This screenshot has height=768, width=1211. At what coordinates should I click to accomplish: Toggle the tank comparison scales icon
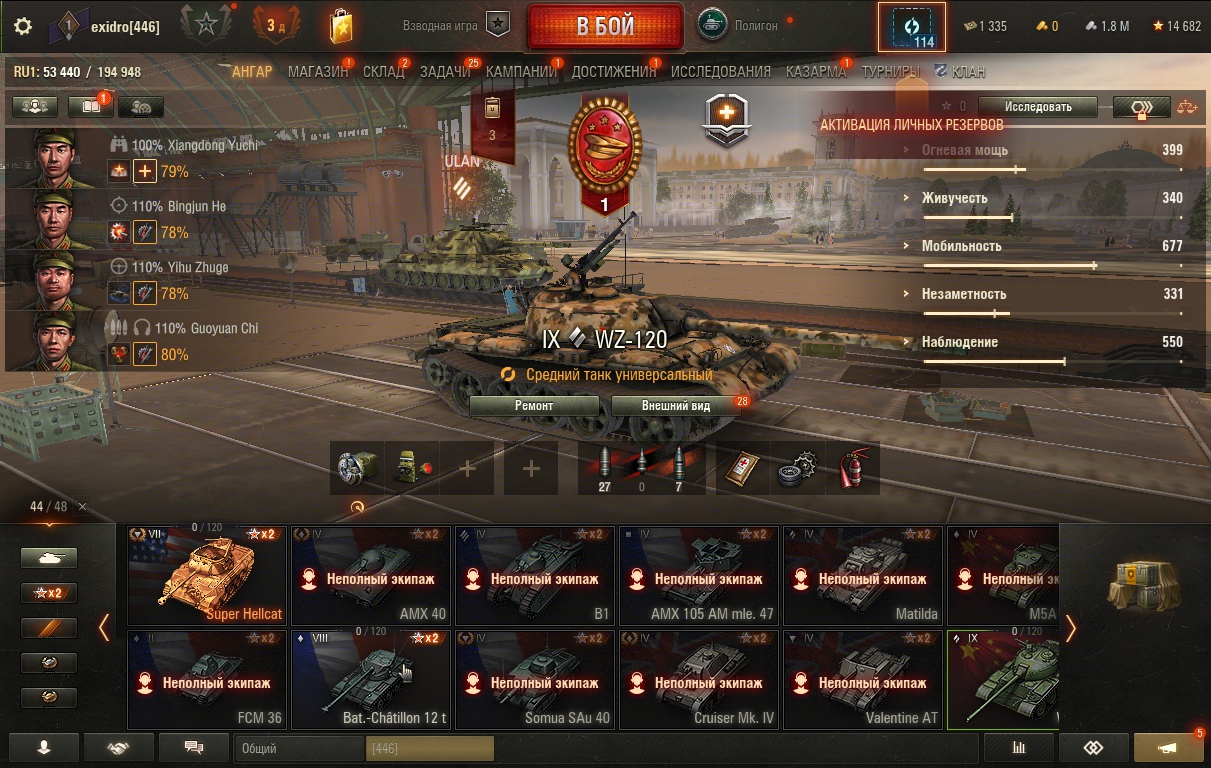[1187, 107]
